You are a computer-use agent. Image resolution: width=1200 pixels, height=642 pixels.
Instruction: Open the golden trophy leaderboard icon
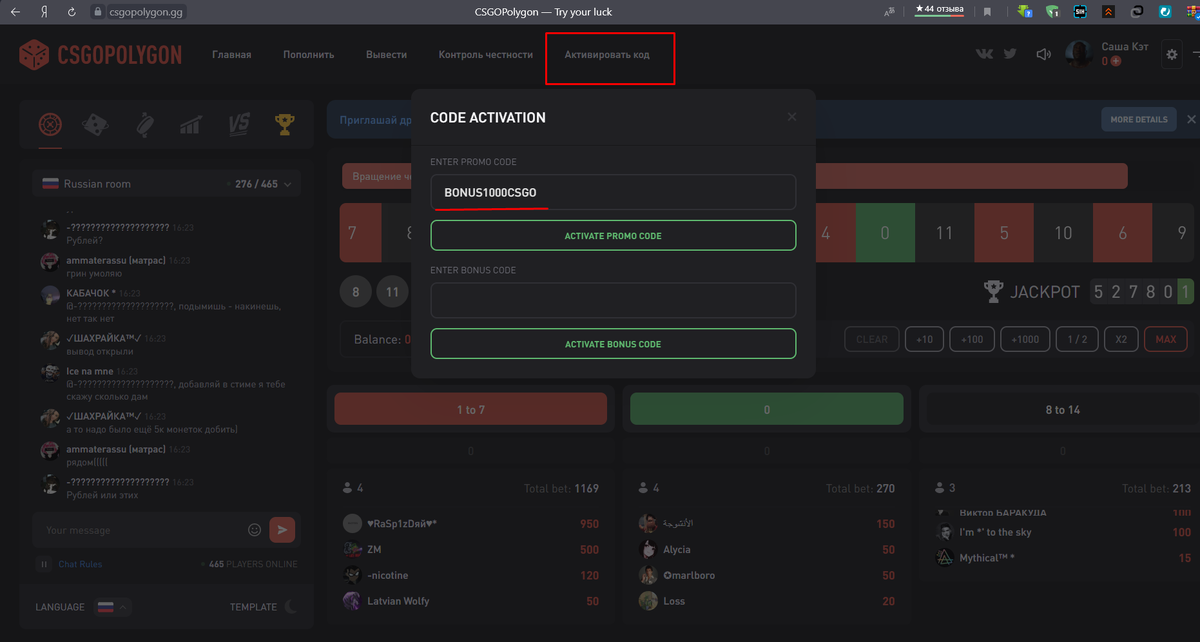click(285, 125)
